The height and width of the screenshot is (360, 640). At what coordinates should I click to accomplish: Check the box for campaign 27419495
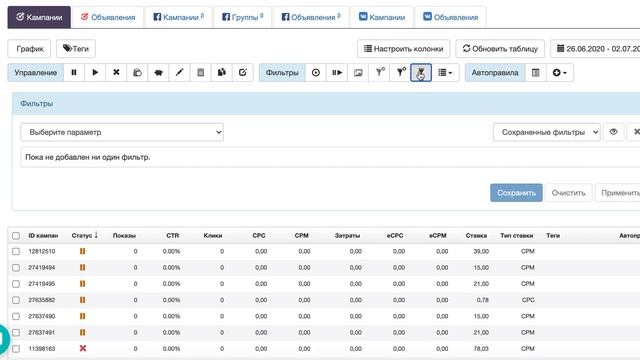click(16, 284)
